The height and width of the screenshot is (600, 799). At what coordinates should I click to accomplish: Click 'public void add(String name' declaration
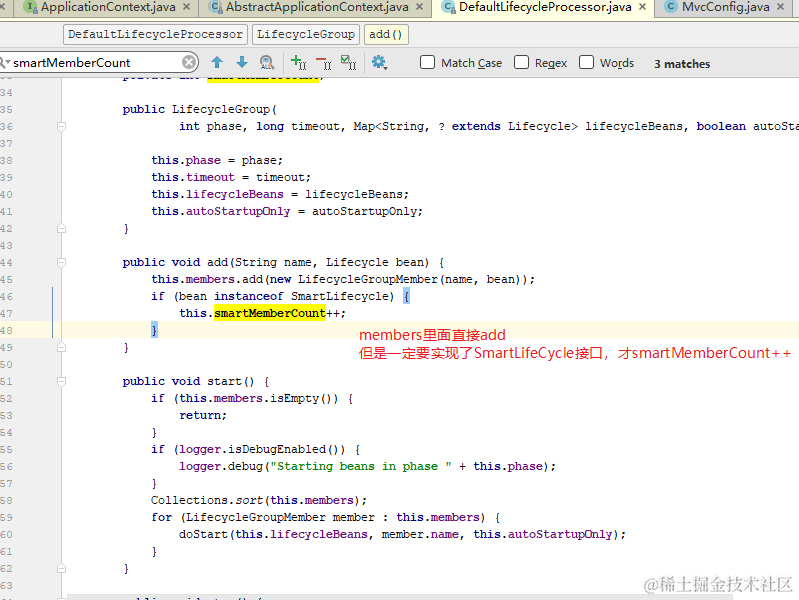click(283, 263)
